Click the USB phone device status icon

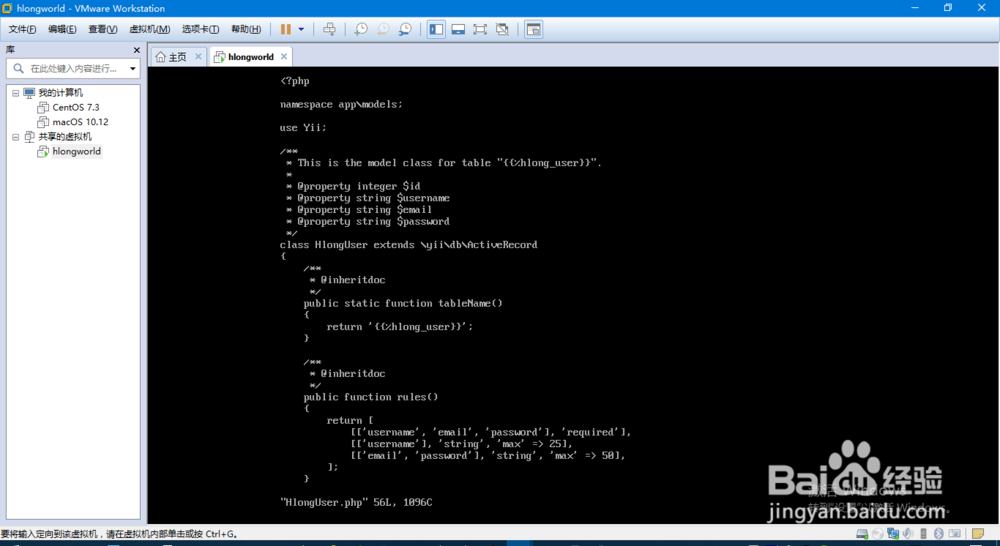tap(923, 534)
